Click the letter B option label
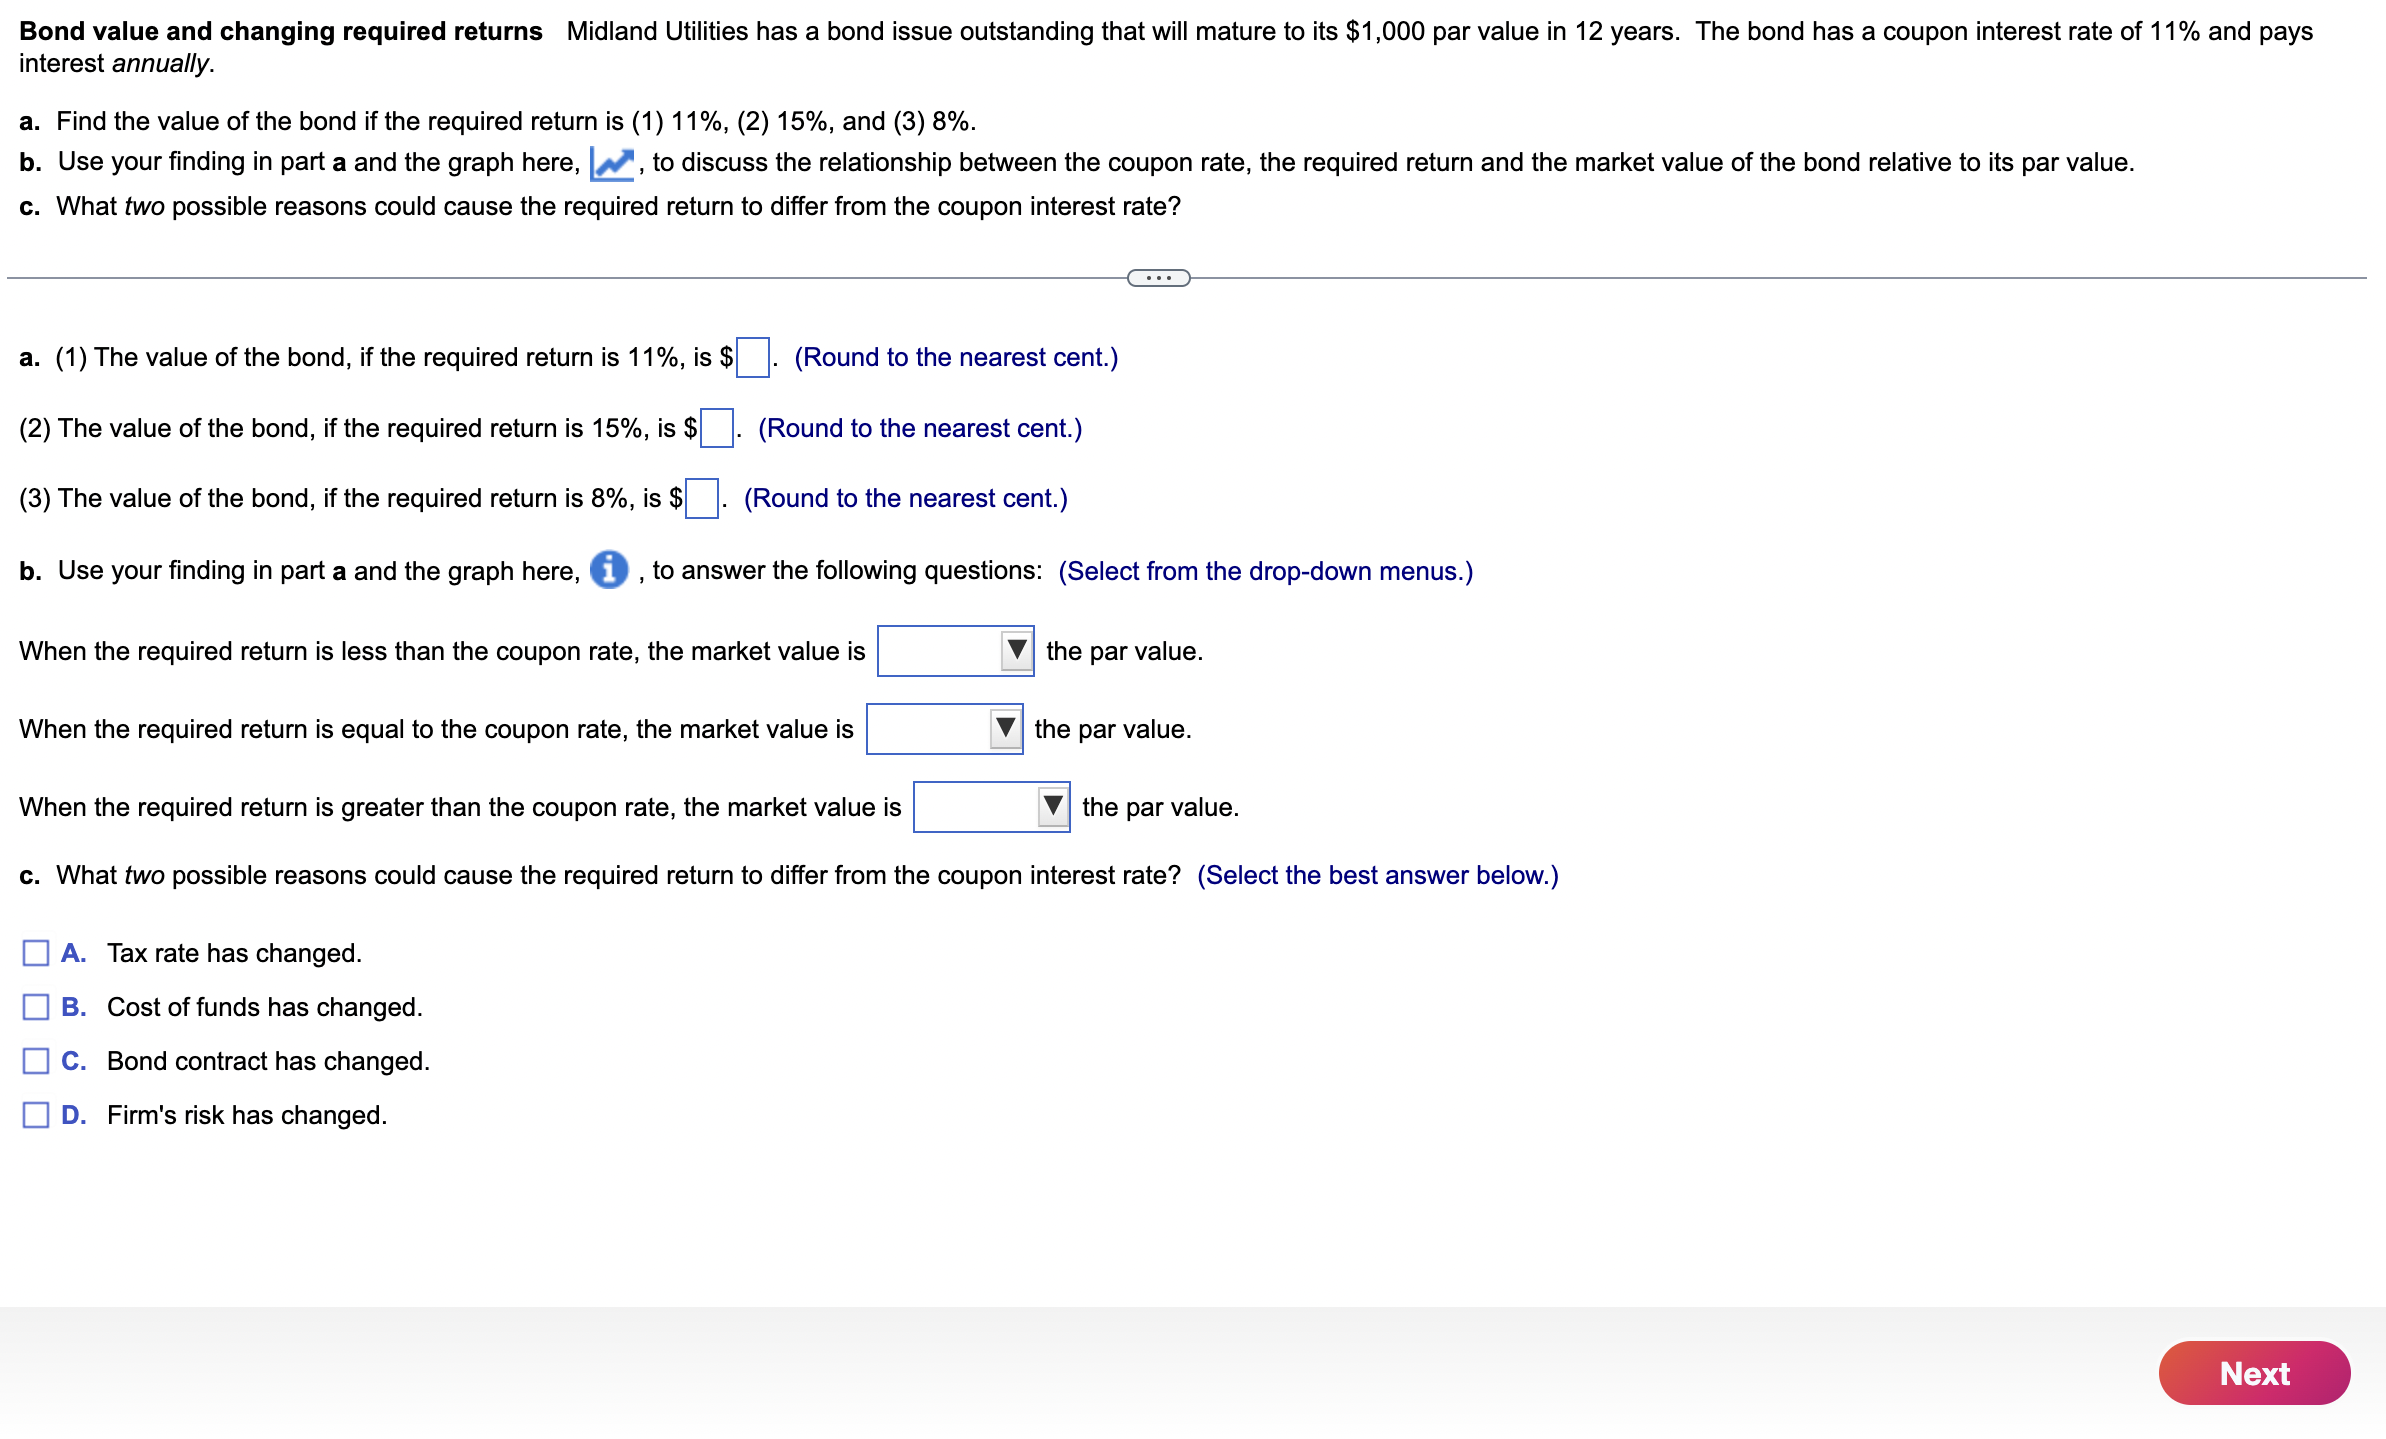 (x=74, y=1007)
